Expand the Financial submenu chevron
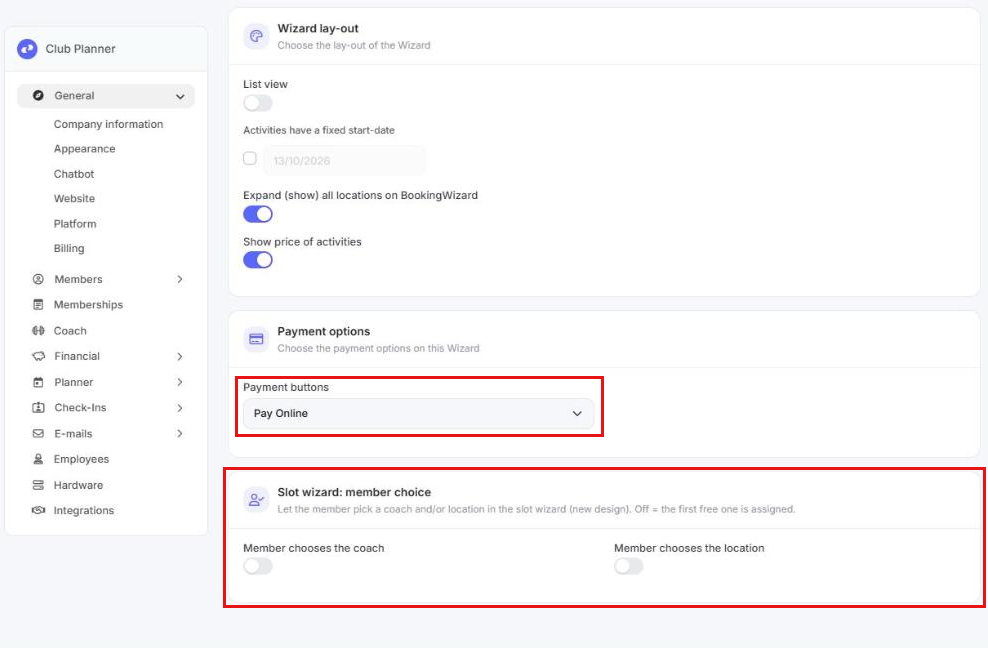 (180, 357)
